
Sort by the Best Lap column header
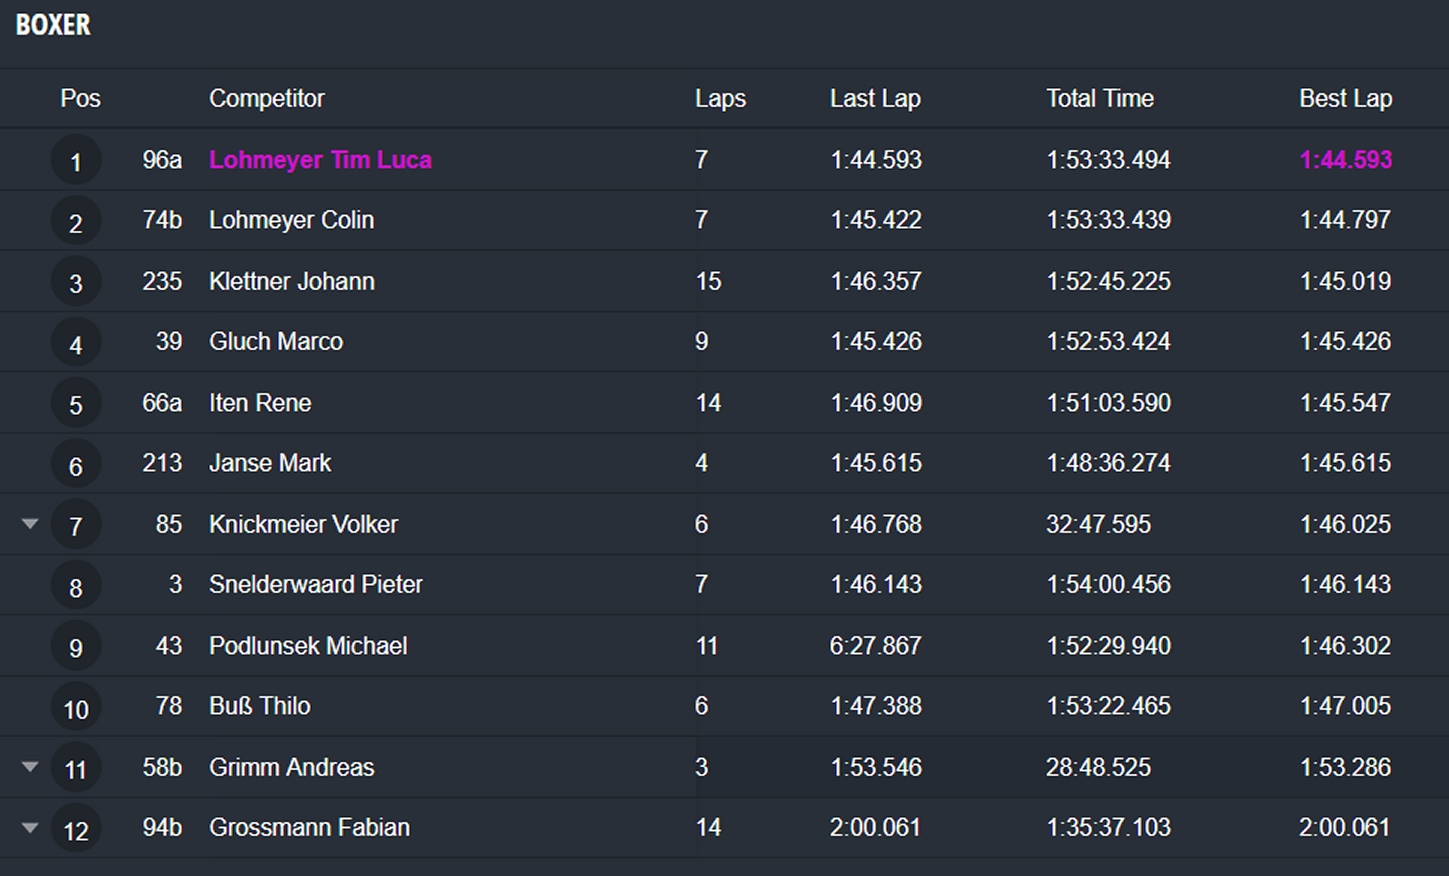1345,98
